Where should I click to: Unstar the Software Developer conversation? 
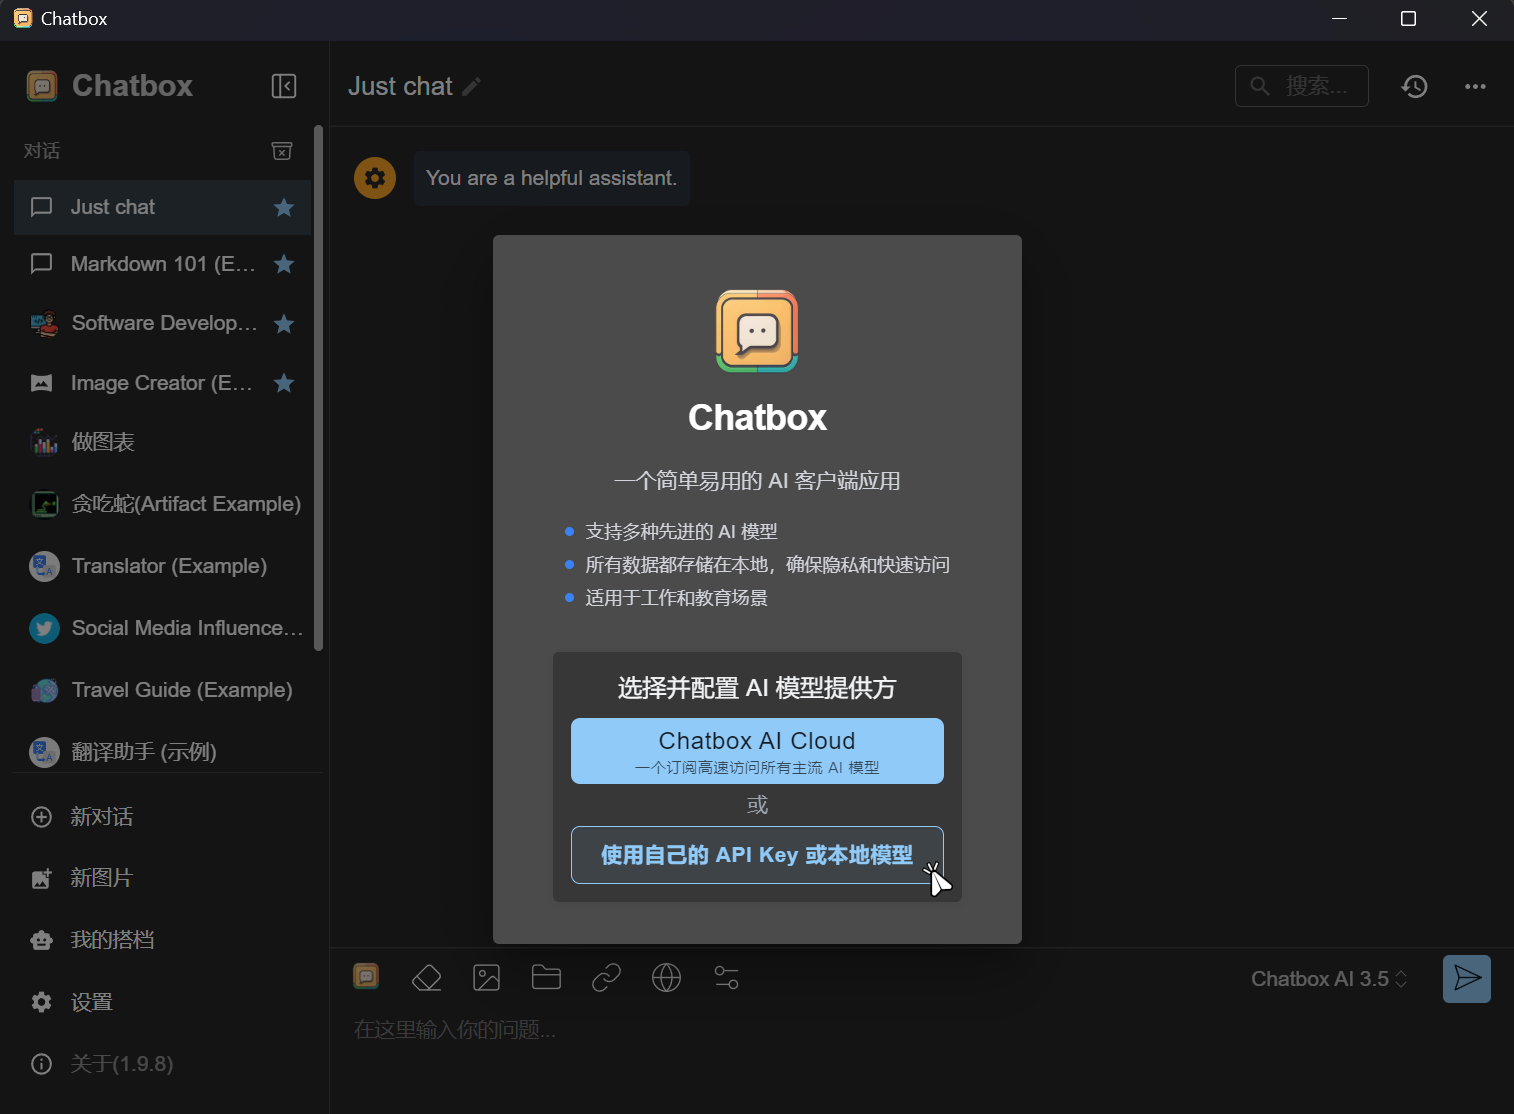(x=284, y=323)
